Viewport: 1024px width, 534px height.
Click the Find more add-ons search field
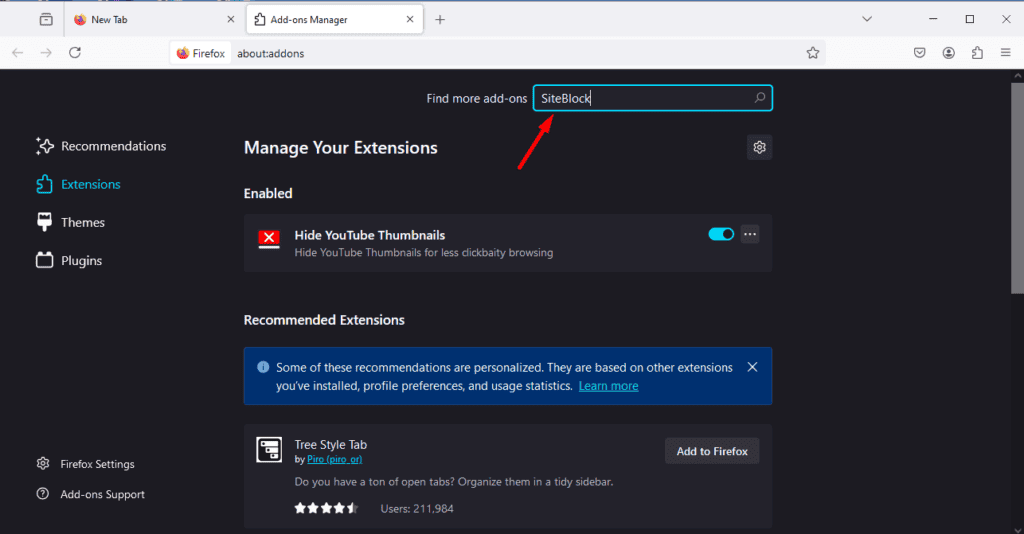[642, 98]
